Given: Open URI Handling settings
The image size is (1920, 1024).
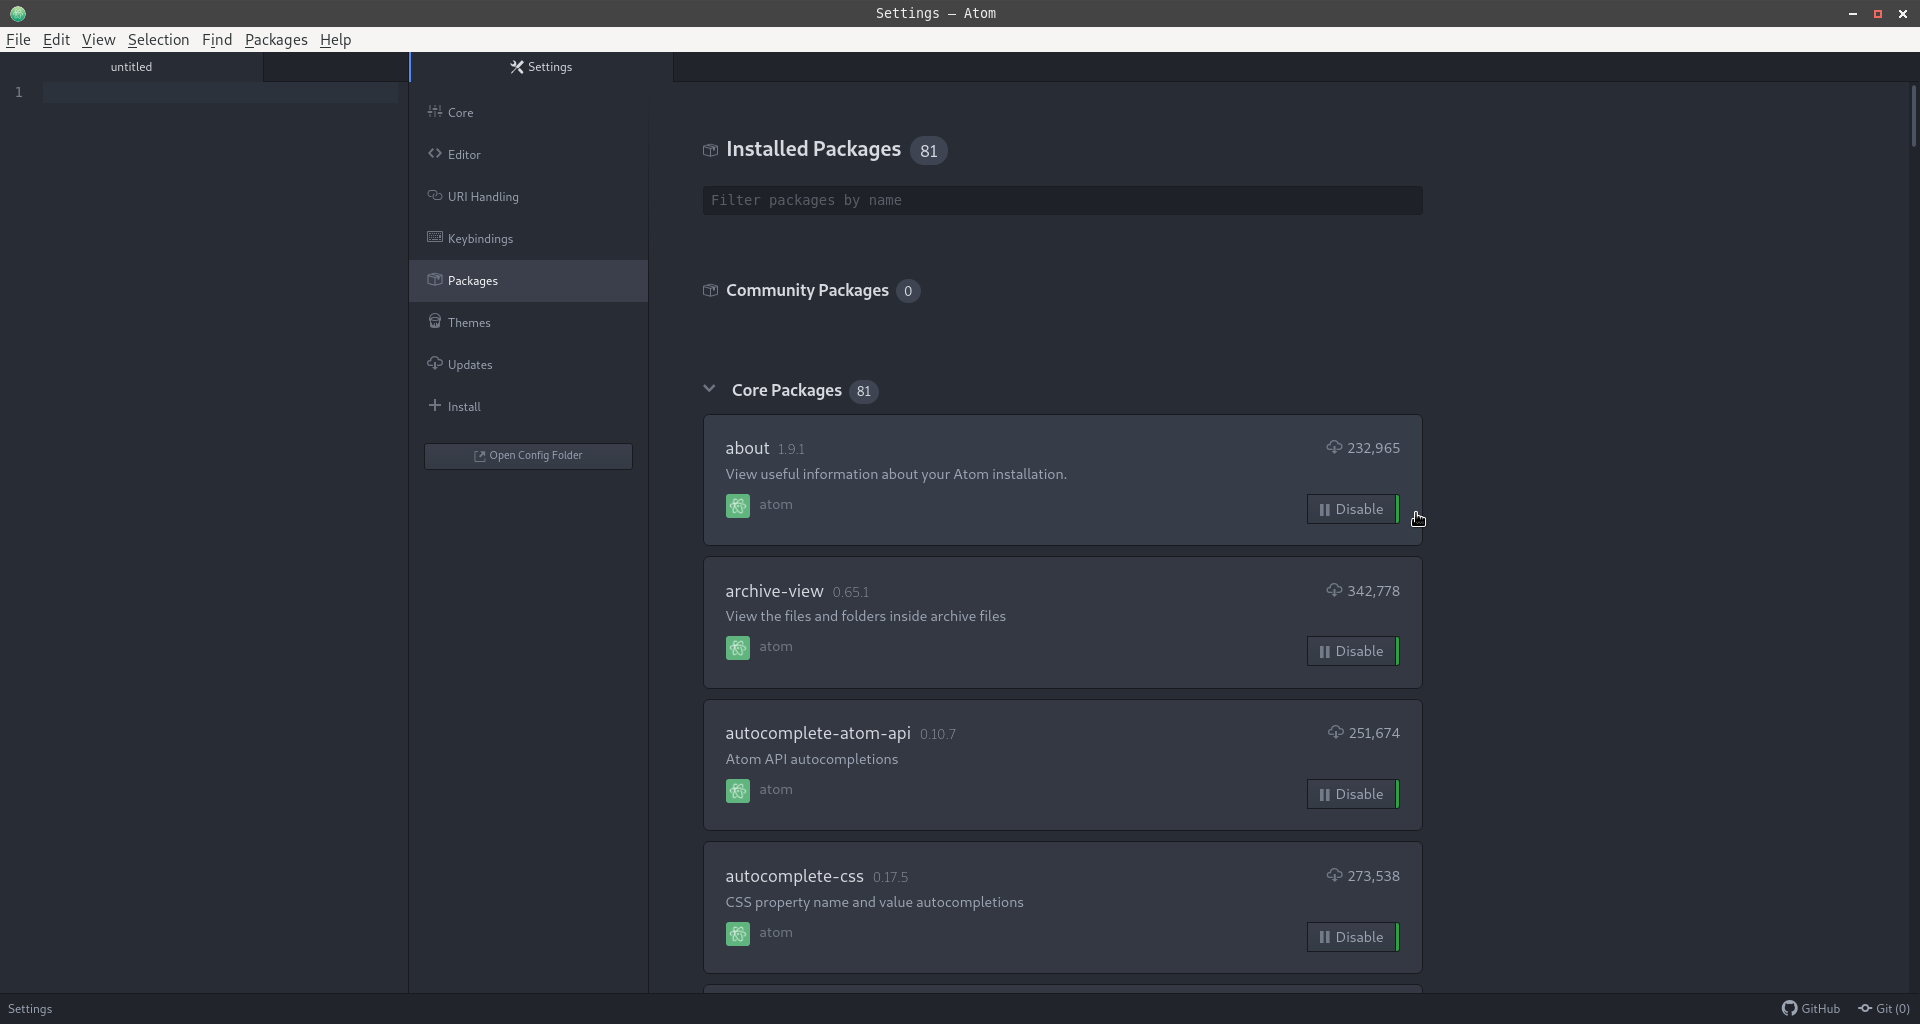Looking at the screenshot, I should click(528, 196).
